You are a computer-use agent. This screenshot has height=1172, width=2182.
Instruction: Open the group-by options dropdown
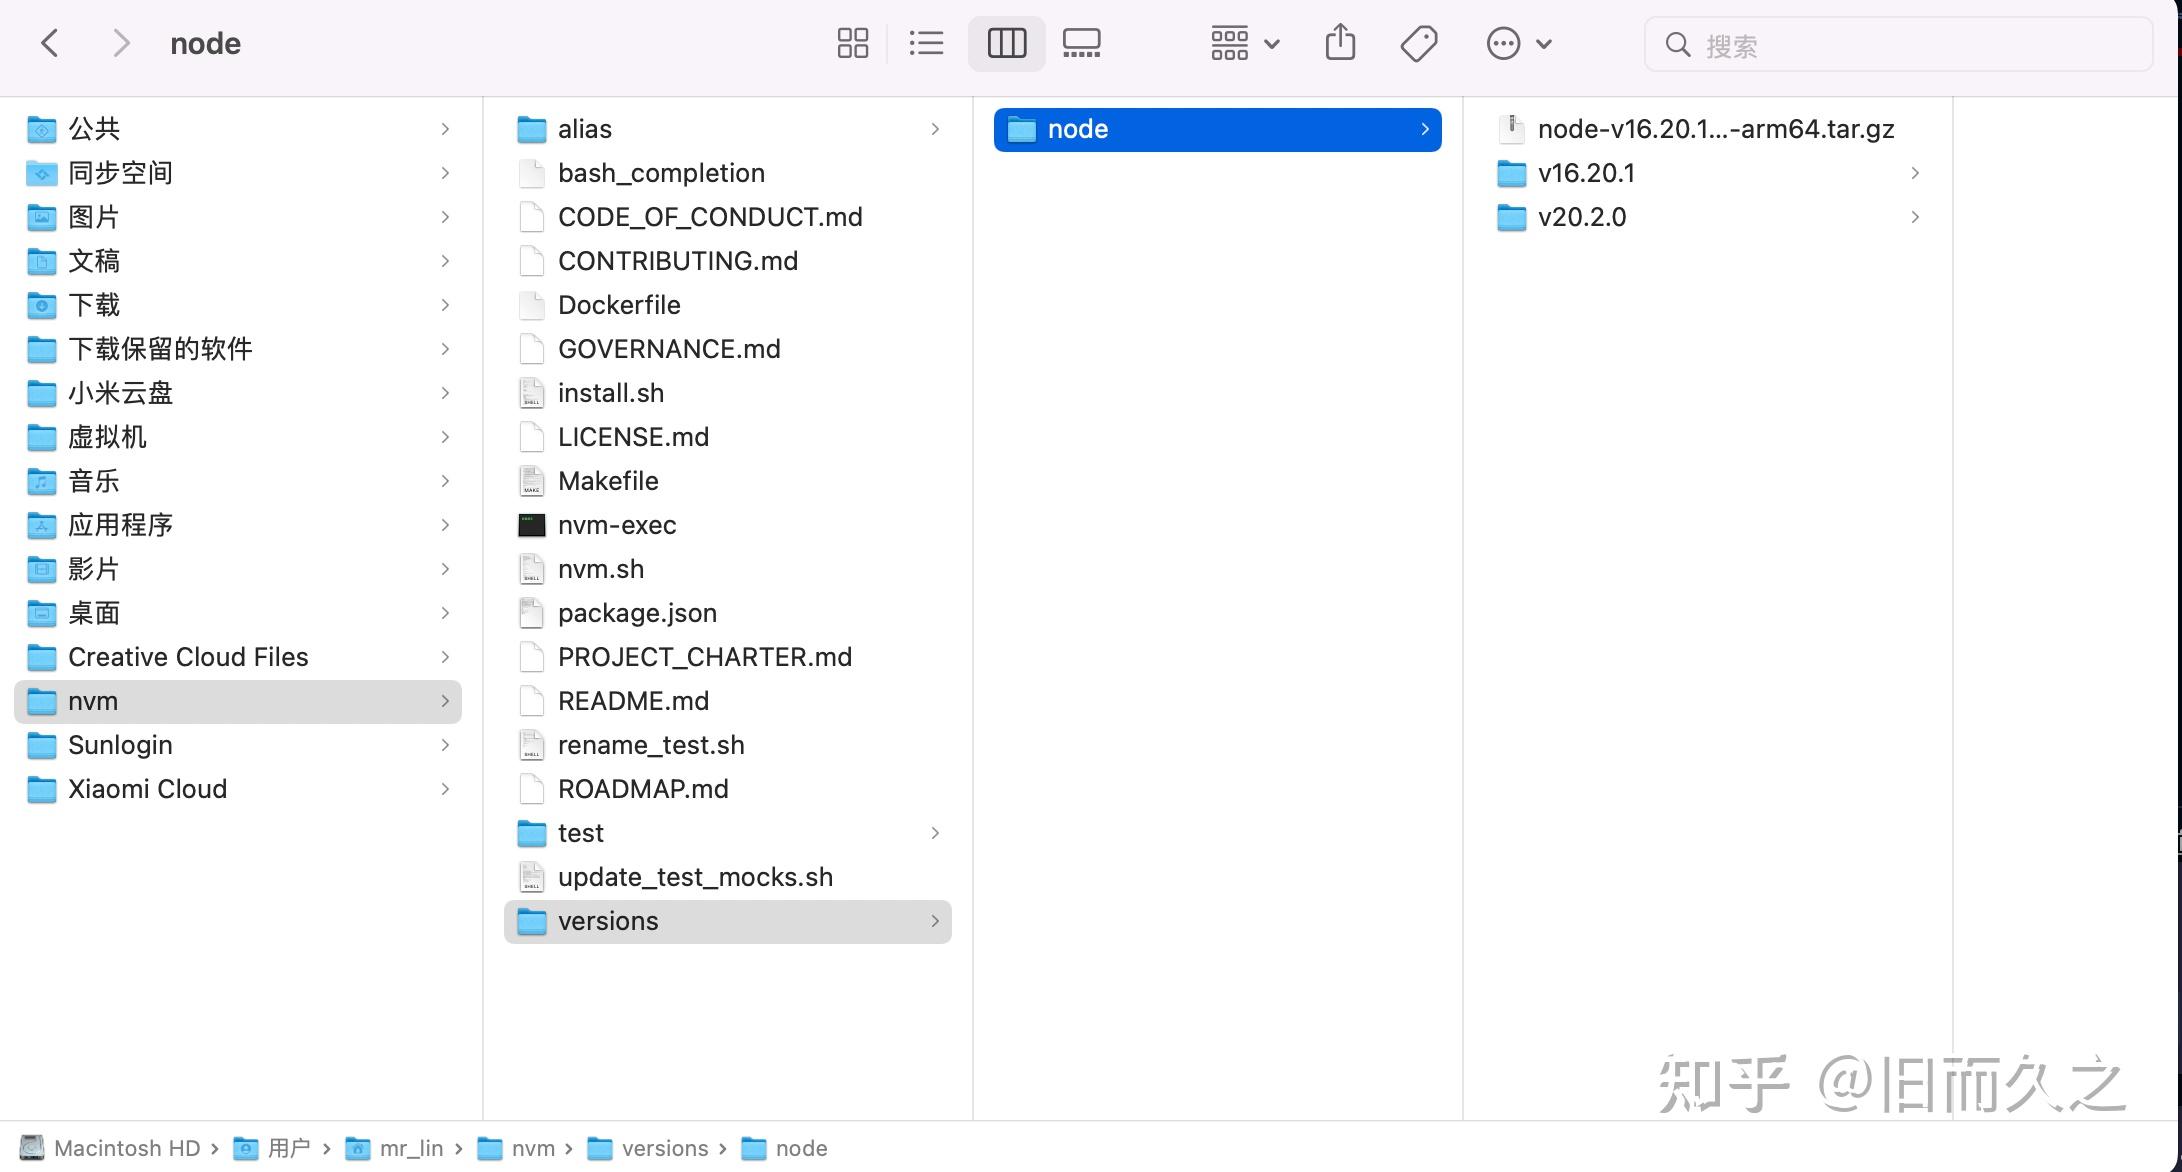coord(1244,43)
